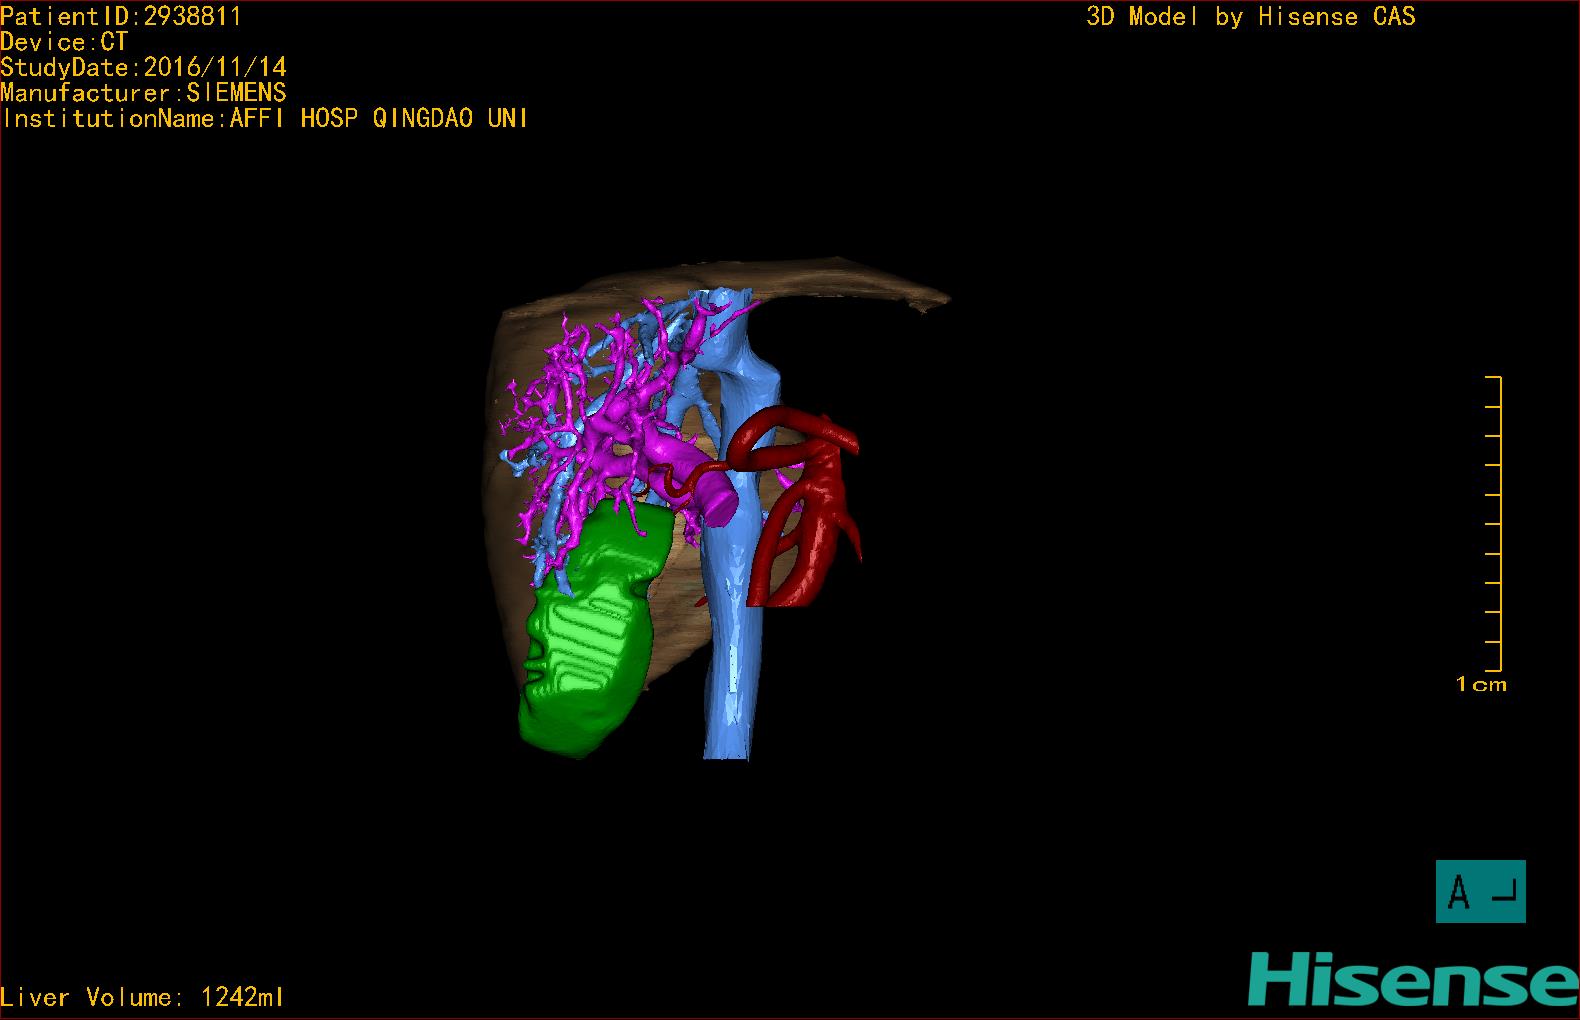Click the orientation cube marked A
Image resolution: width=1580 pixels, height=1020 pixels.
click(1480, 891)
